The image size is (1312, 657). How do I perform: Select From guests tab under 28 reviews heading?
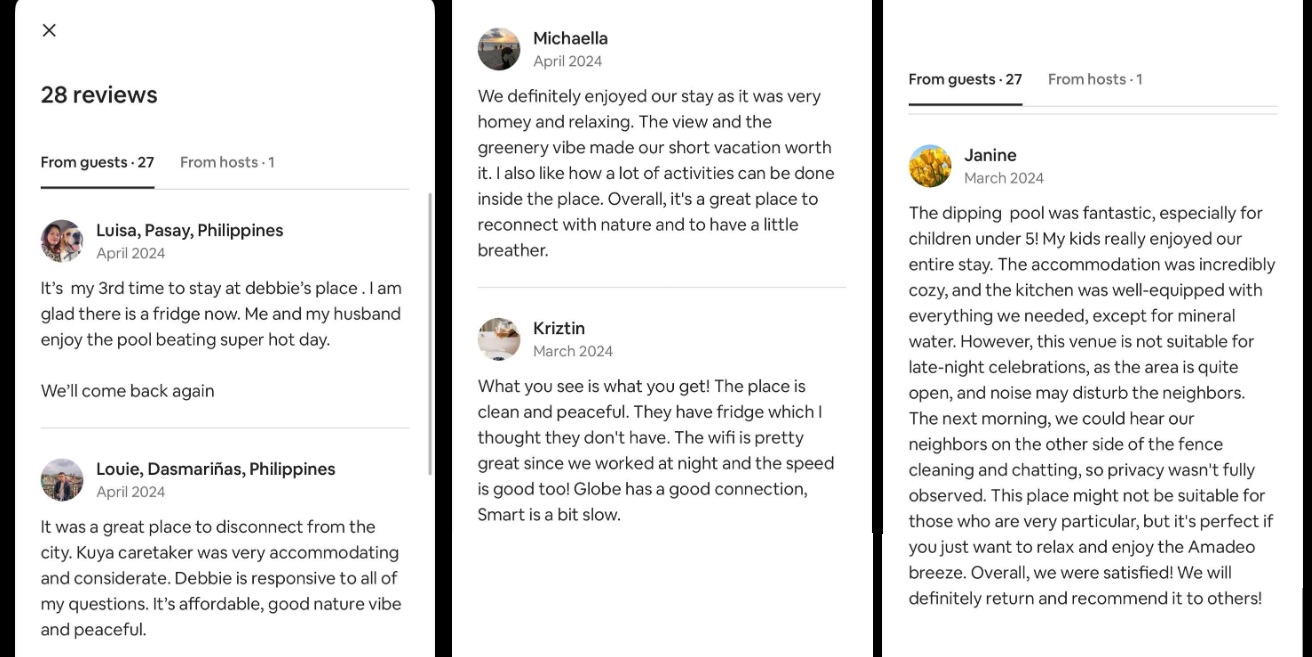97,162
